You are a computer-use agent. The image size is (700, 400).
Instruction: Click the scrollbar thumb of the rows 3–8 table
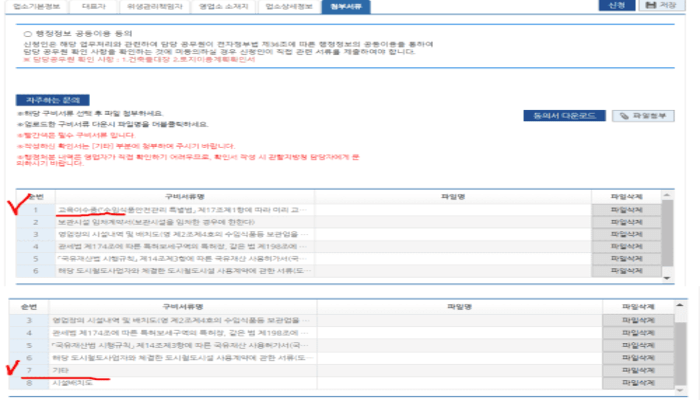click(680, 353)
